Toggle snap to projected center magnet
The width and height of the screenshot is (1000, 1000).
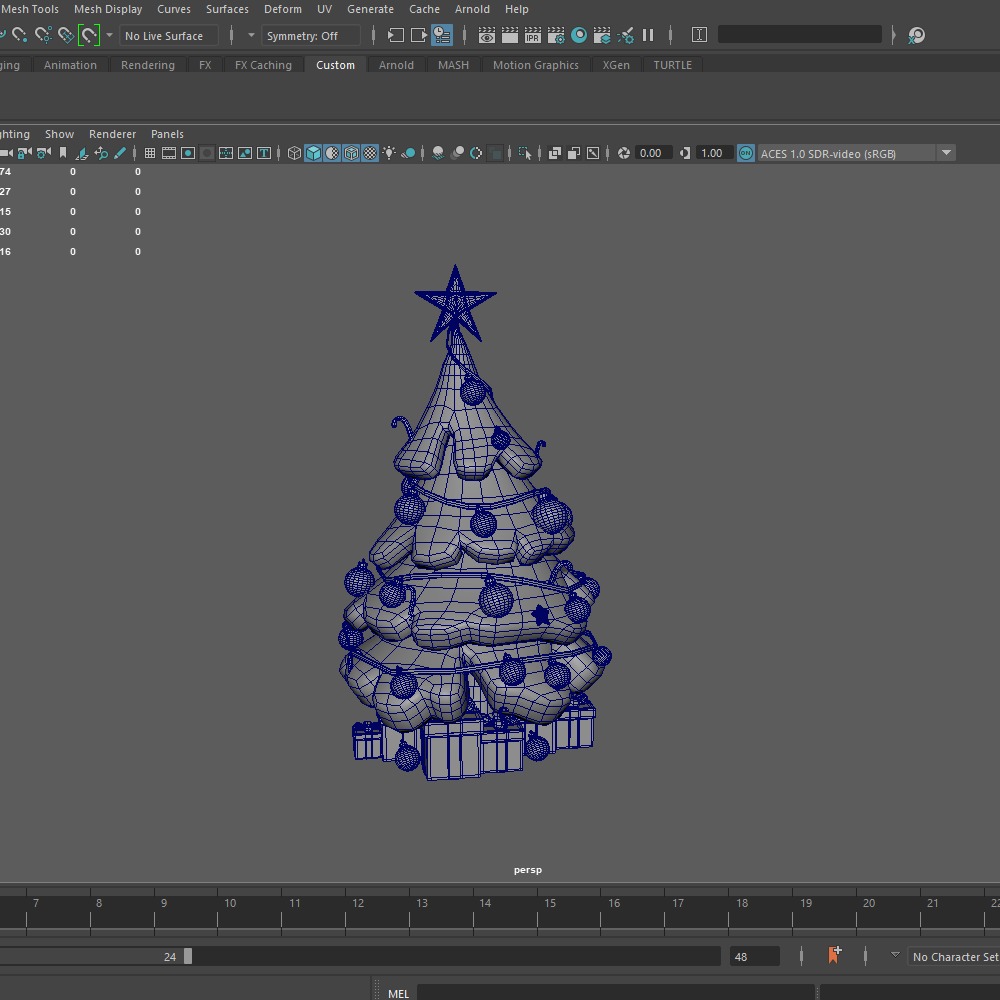43,35
